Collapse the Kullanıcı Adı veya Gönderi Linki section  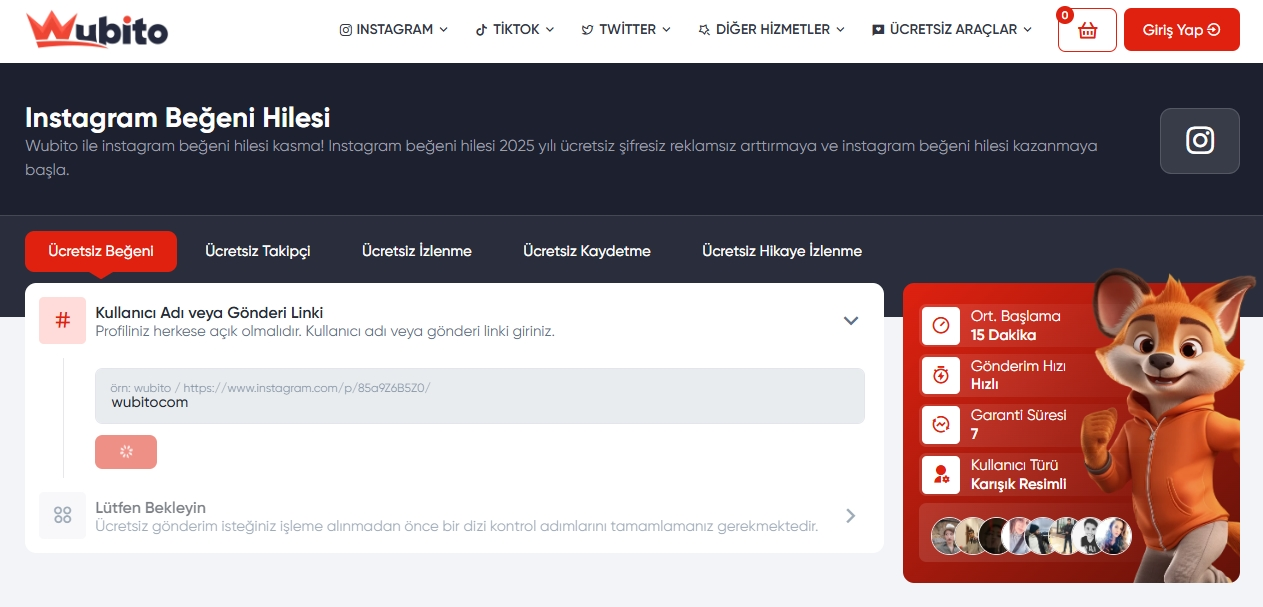click(851, 320)
